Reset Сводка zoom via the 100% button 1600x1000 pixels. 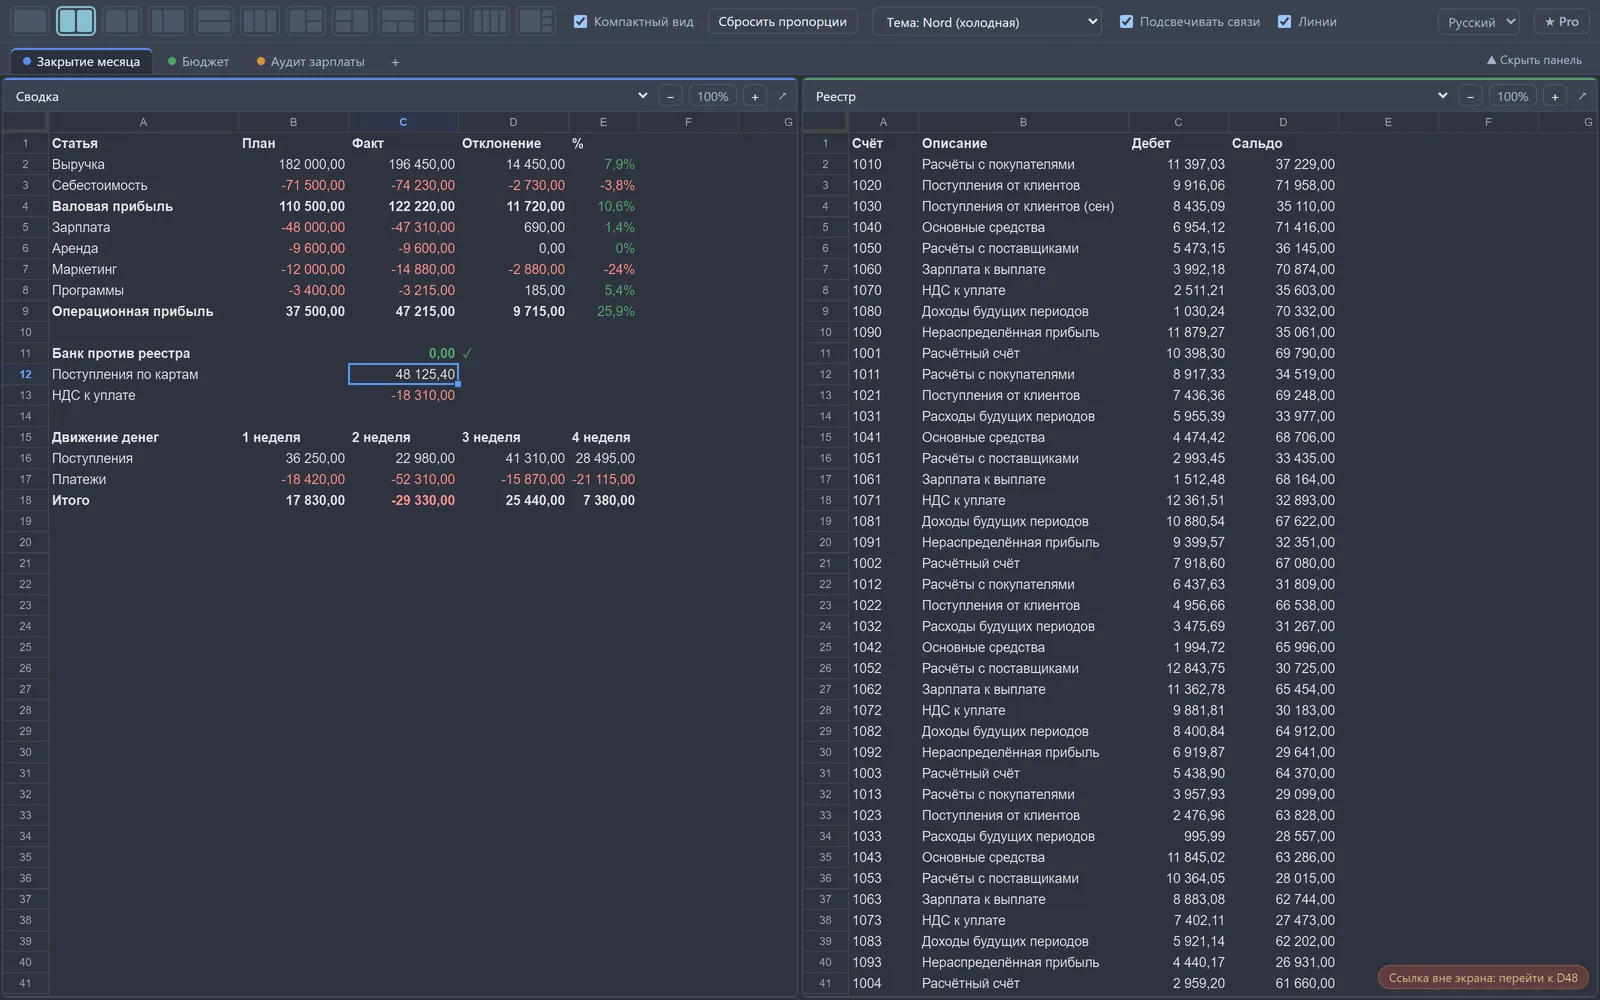pos(713,96)
